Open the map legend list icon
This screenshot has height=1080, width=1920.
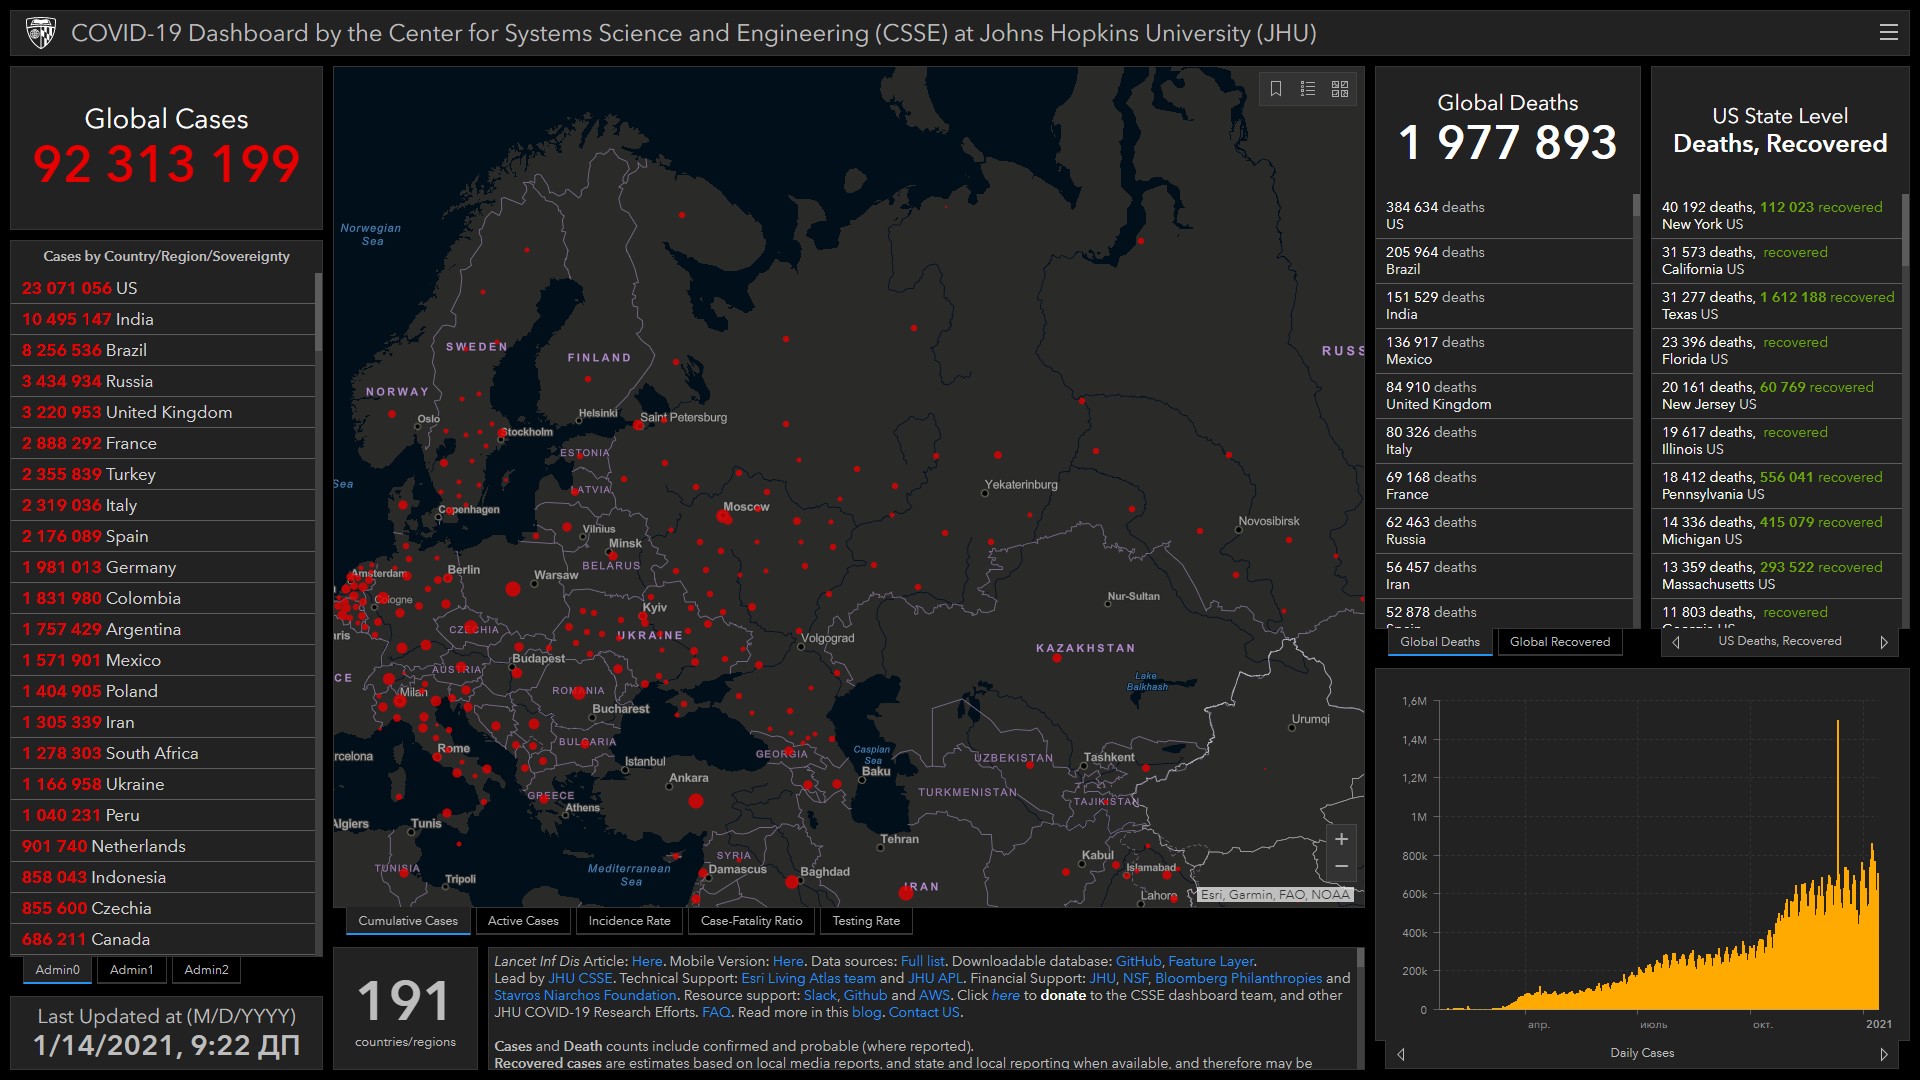coord(1307,89)
